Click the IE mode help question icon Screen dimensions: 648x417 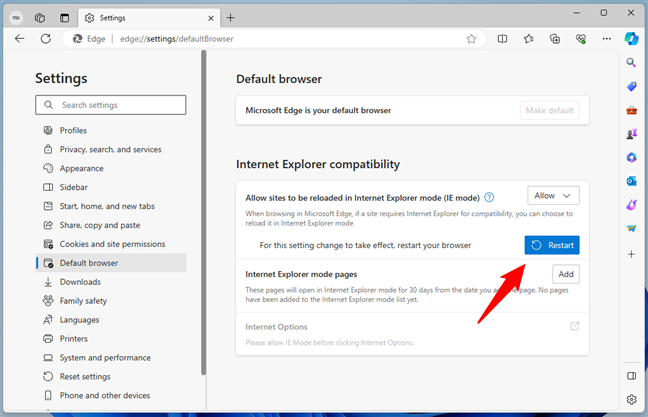tap(489, 198)
